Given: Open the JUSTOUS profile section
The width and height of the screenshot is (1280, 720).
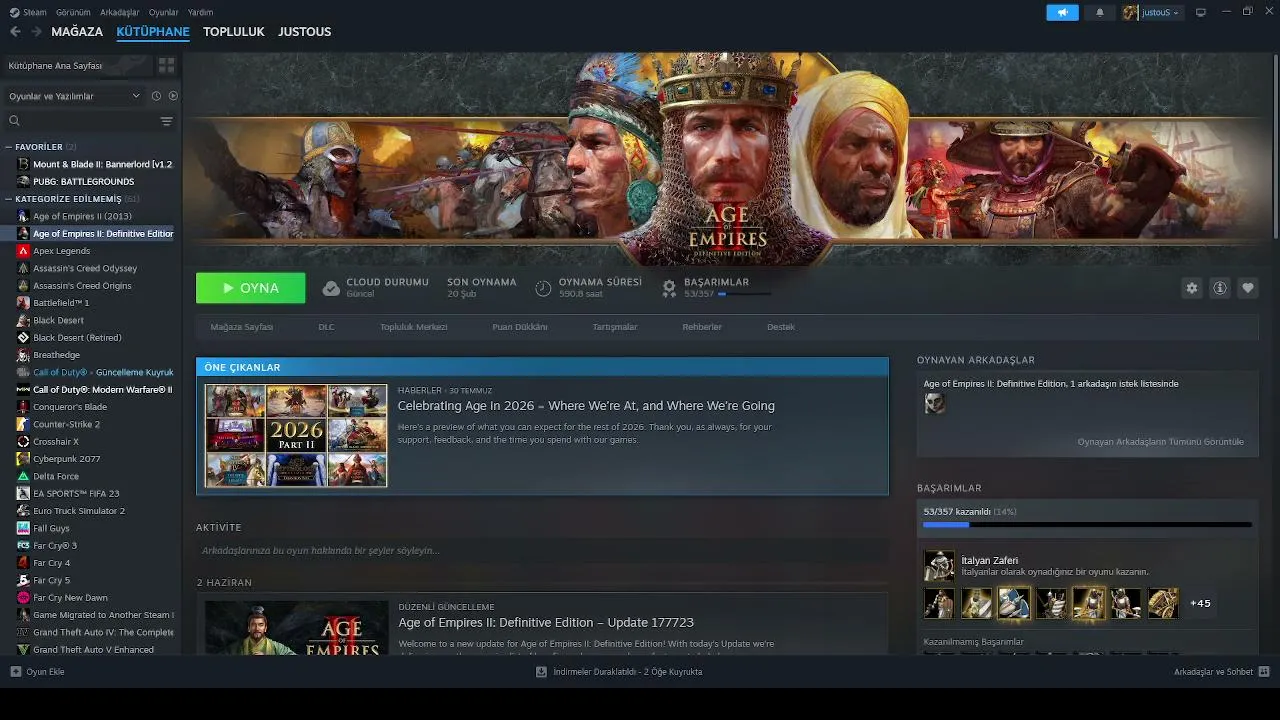Looking at the screenshot, I should point(304,32).
